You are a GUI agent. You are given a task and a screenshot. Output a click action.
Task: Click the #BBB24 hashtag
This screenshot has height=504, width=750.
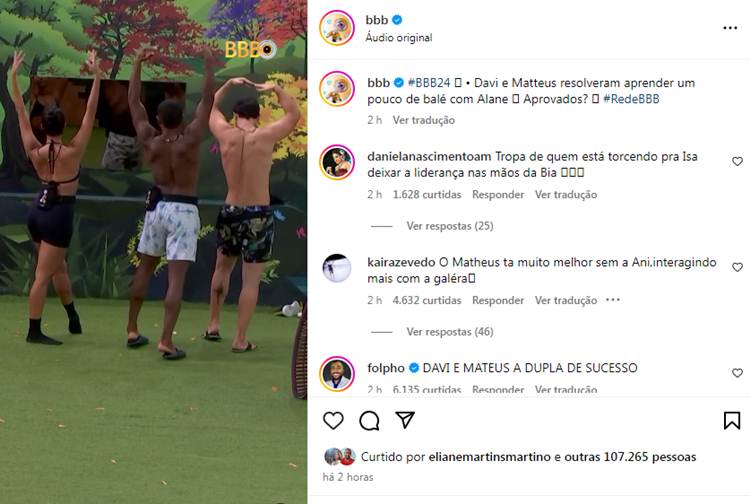429,83
